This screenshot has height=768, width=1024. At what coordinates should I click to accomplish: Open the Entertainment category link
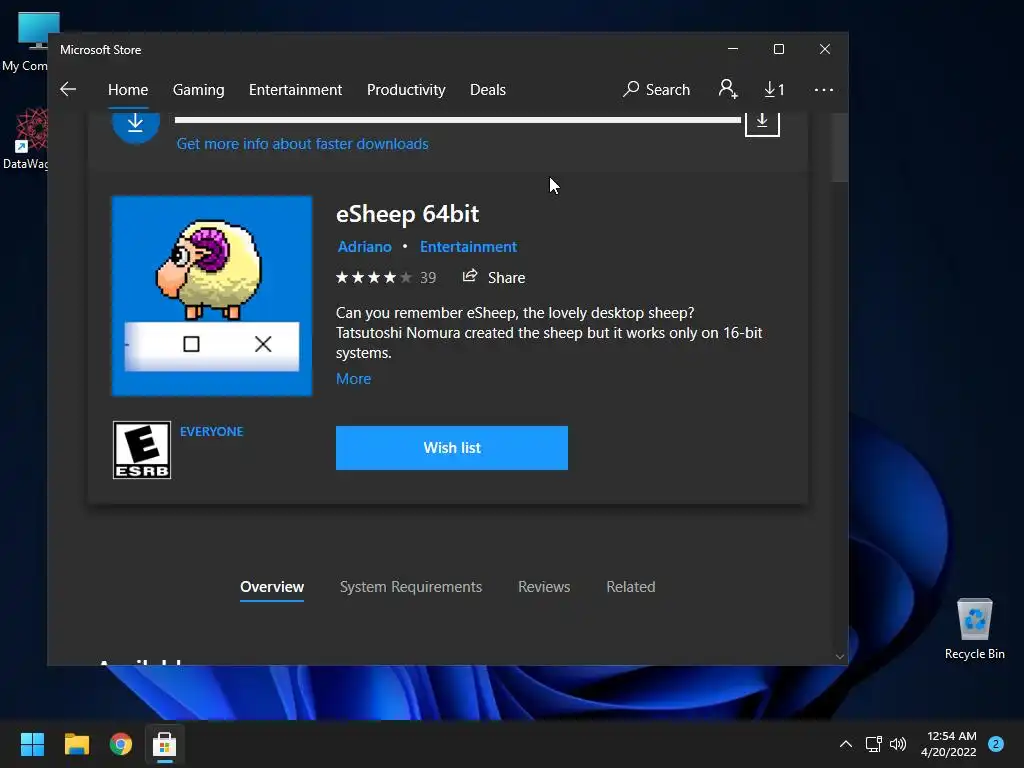[468, 247]
